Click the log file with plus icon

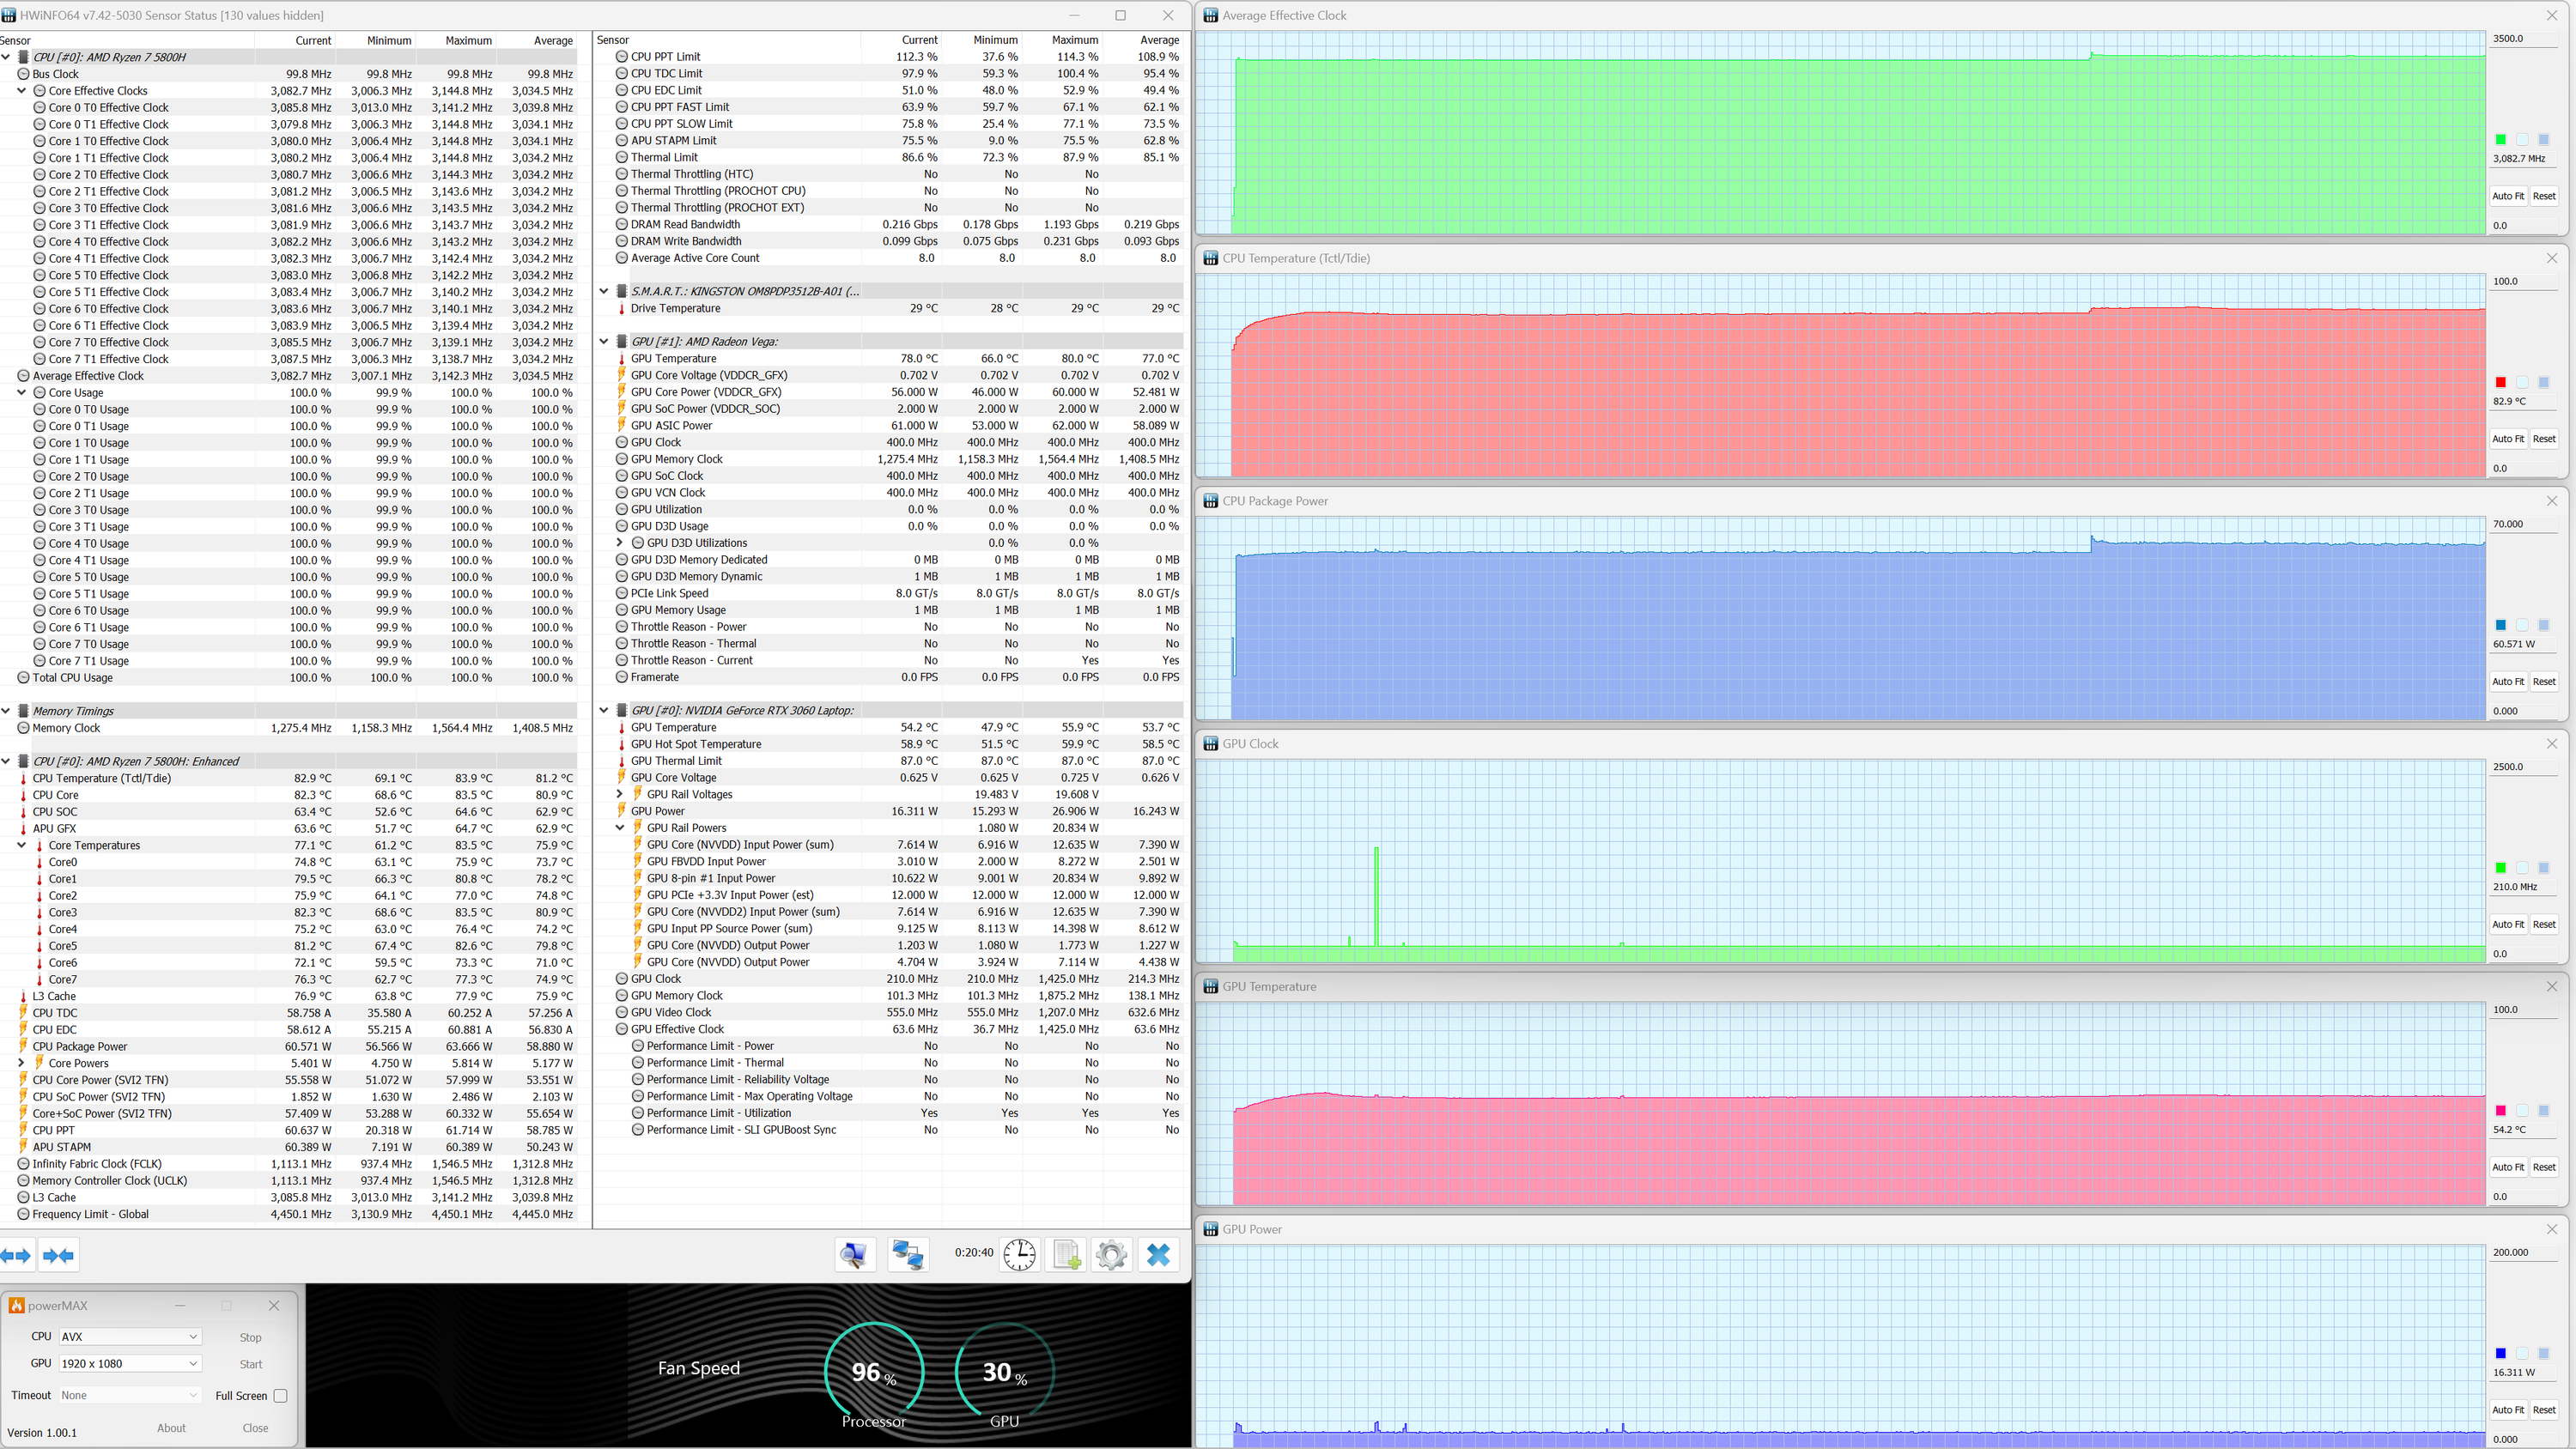pos(1067,1254)
